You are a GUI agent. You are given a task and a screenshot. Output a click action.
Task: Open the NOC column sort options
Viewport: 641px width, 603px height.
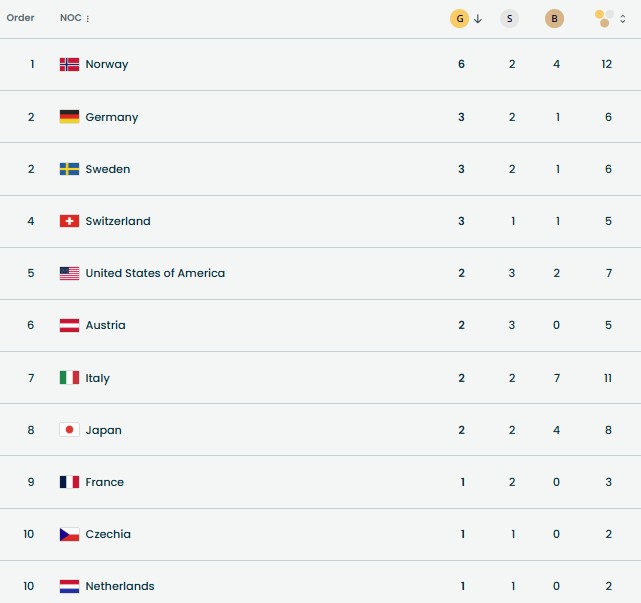(x=88, y=19)
